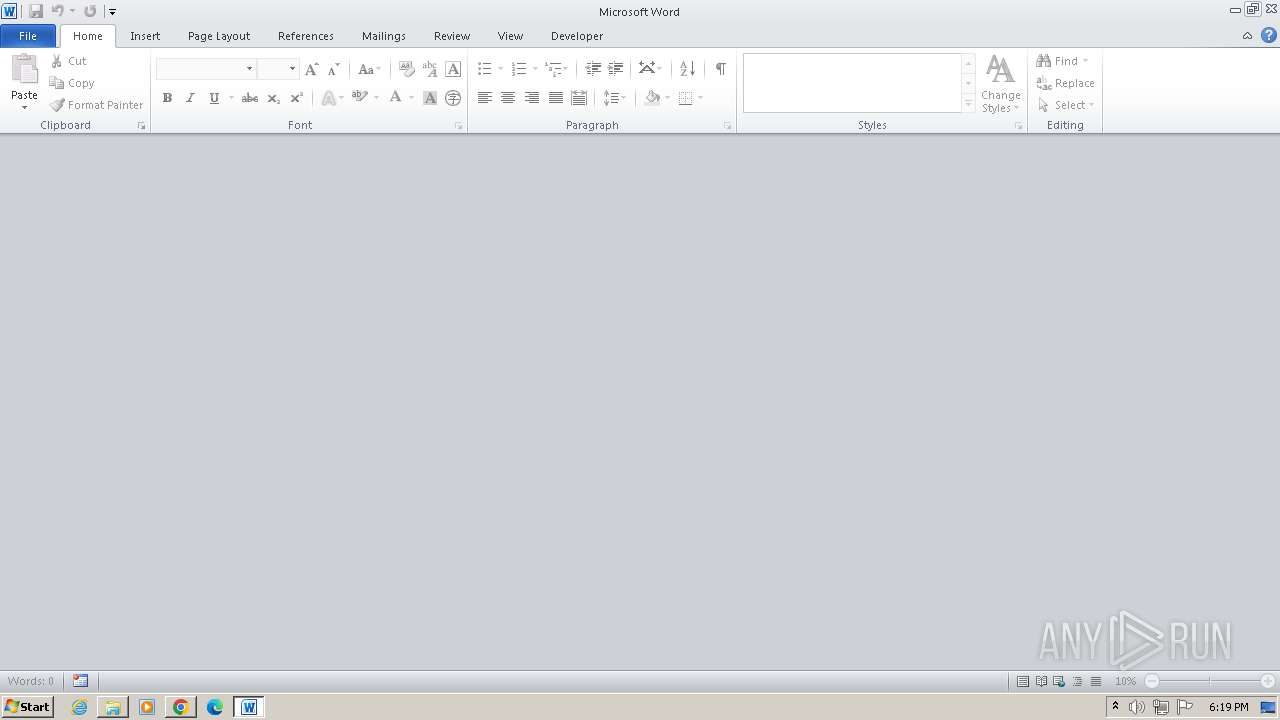This screenshot has height=720, width=1280.
Task: Switch to the Insert tab
Action: [x=145, y=36]
